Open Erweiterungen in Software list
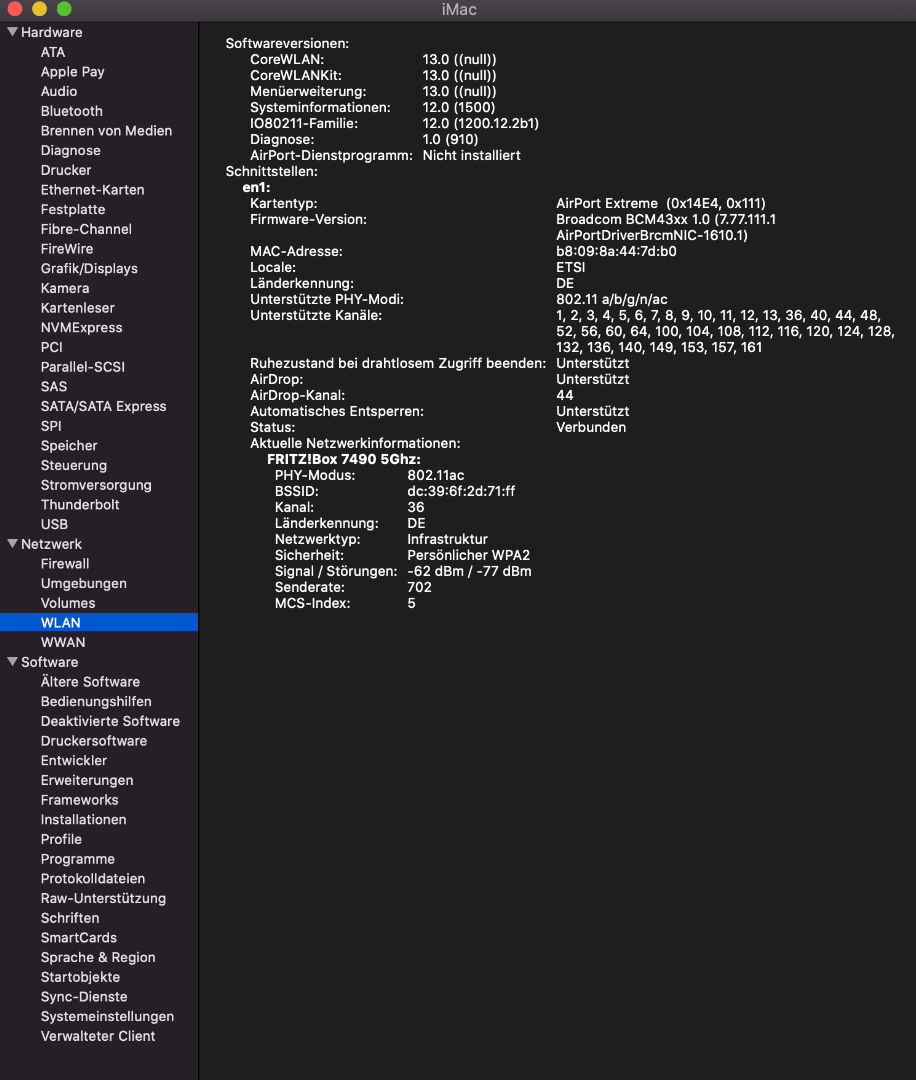Viewport: 916px width, 1080px height. coord(87,780)
